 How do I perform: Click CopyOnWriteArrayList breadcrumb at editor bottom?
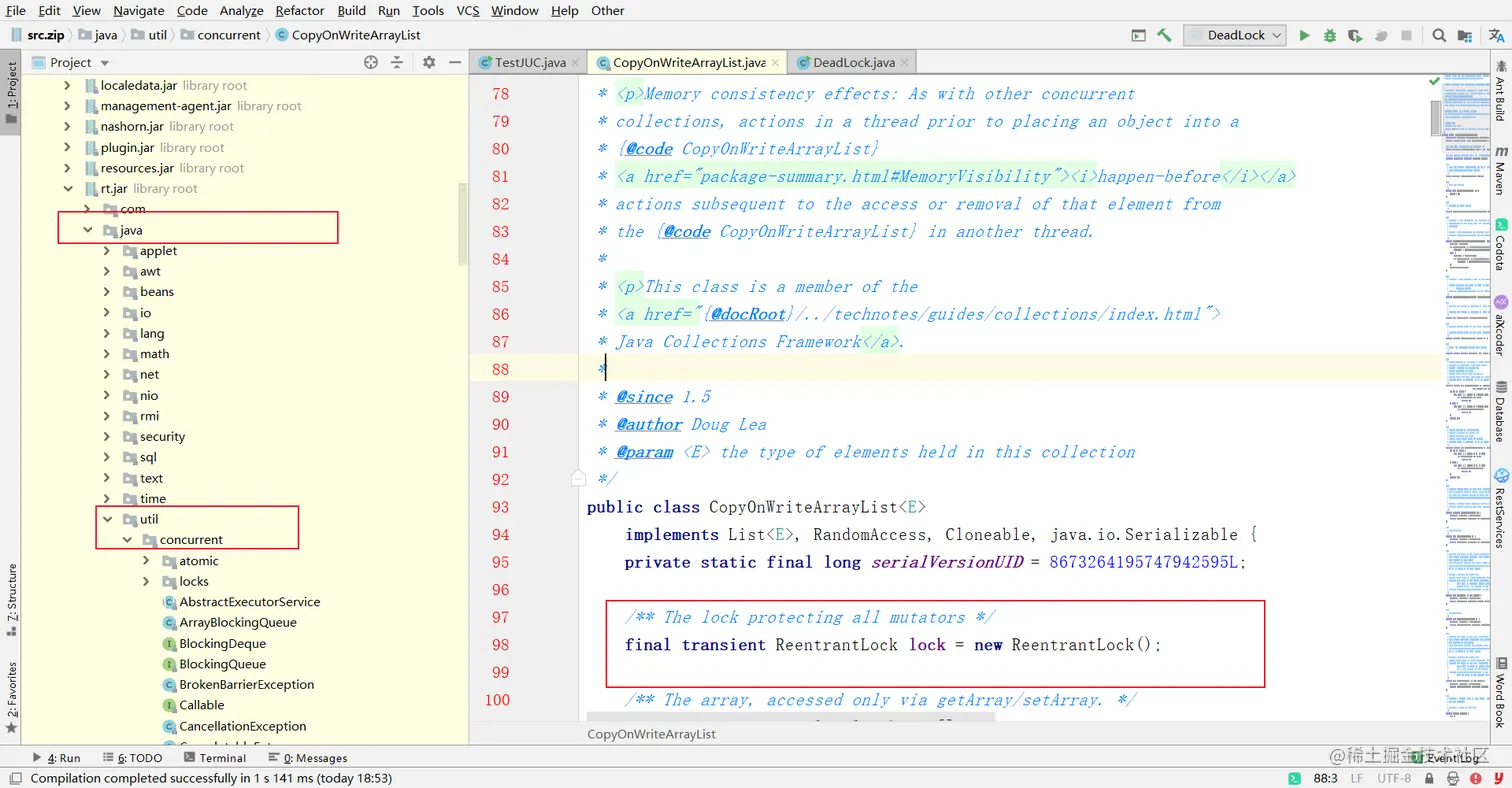tap(651, 734)
